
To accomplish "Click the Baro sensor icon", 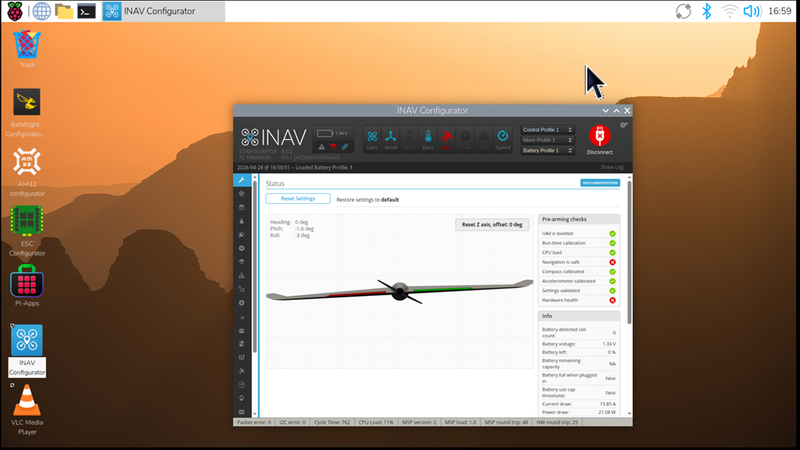I will point(428,138).
